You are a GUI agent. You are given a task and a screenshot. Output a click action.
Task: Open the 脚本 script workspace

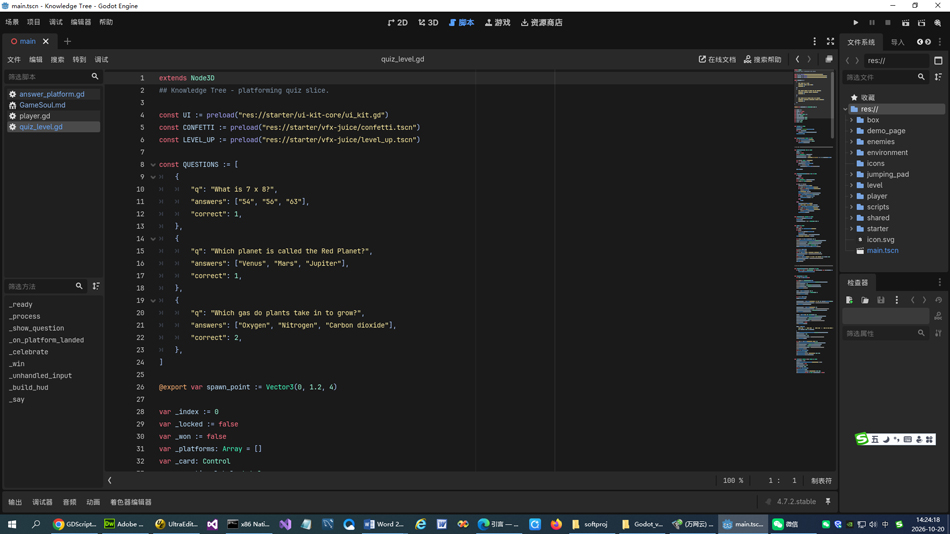click(462, 22)
